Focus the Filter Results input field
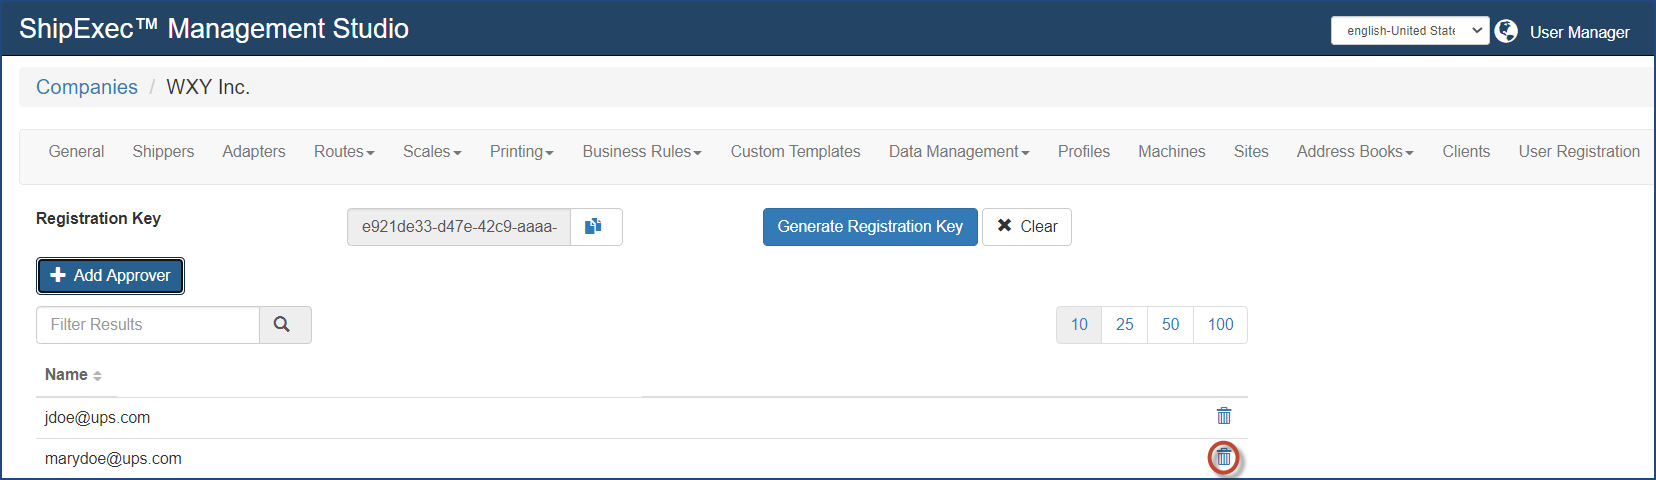The width and height of the screenshot is (1656, 480). [148, 325]
